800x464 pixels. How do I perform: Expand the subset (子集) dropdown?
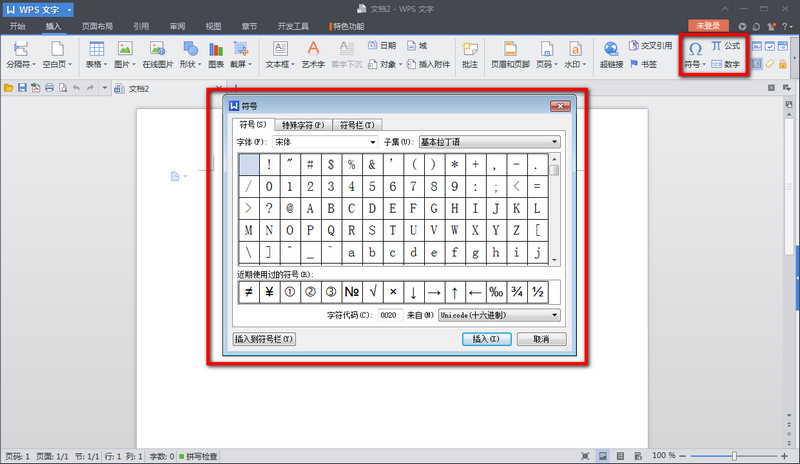click(488, 142)
